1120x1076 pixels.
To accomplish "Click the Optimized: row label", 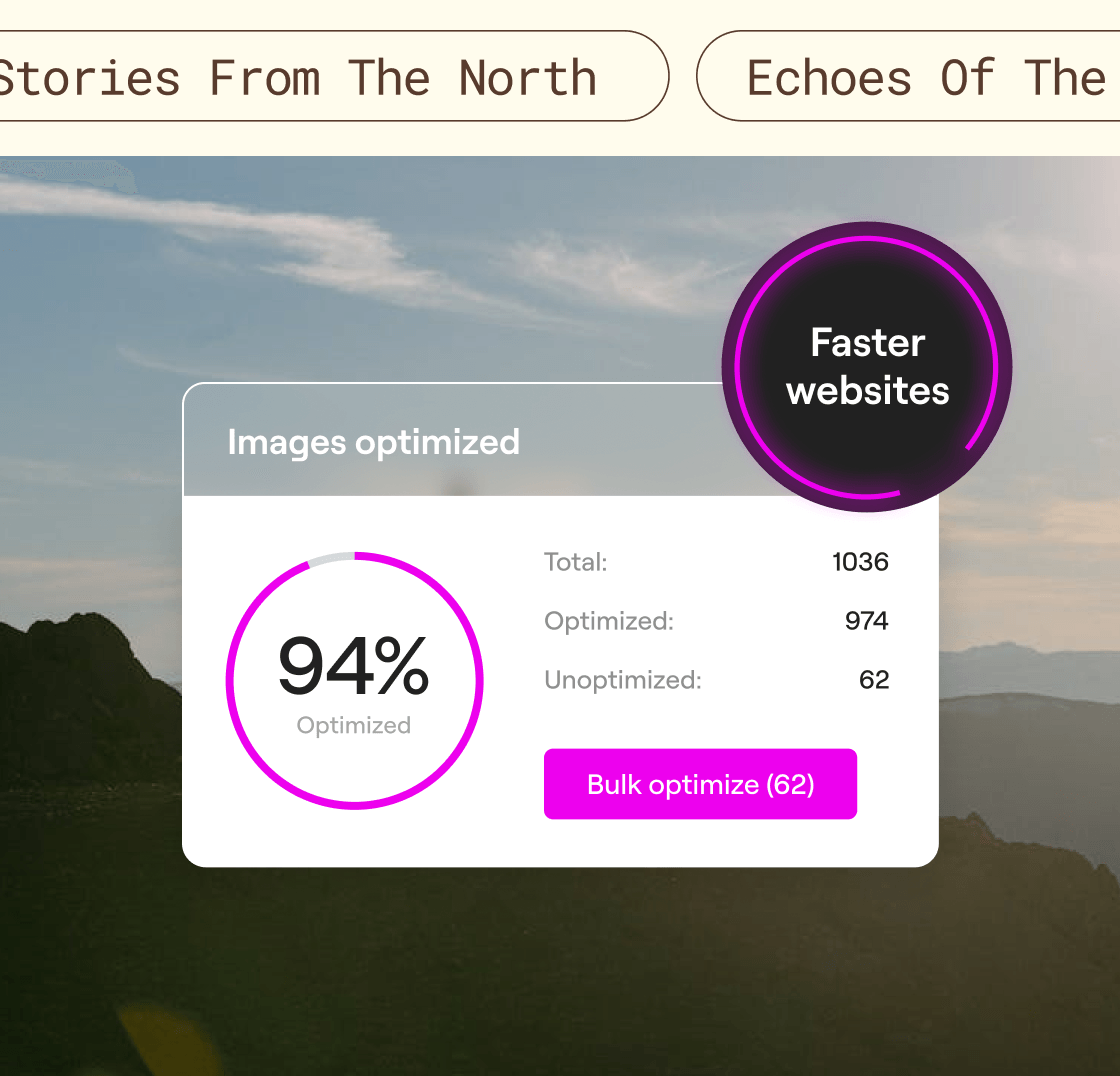I will (608, 621).
